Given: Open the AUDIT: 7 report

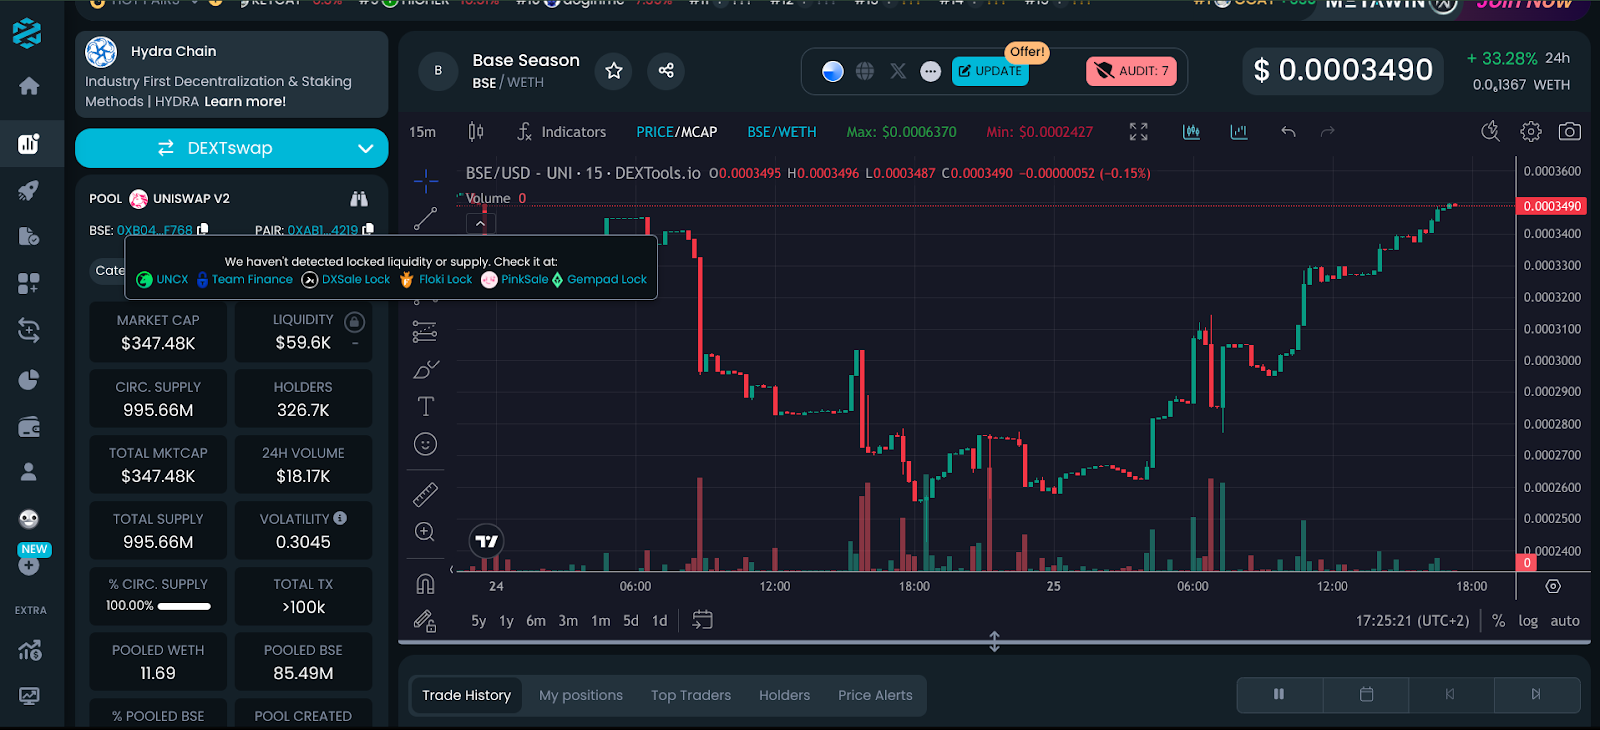Looking at the screenshot, I should (1131, 71).
